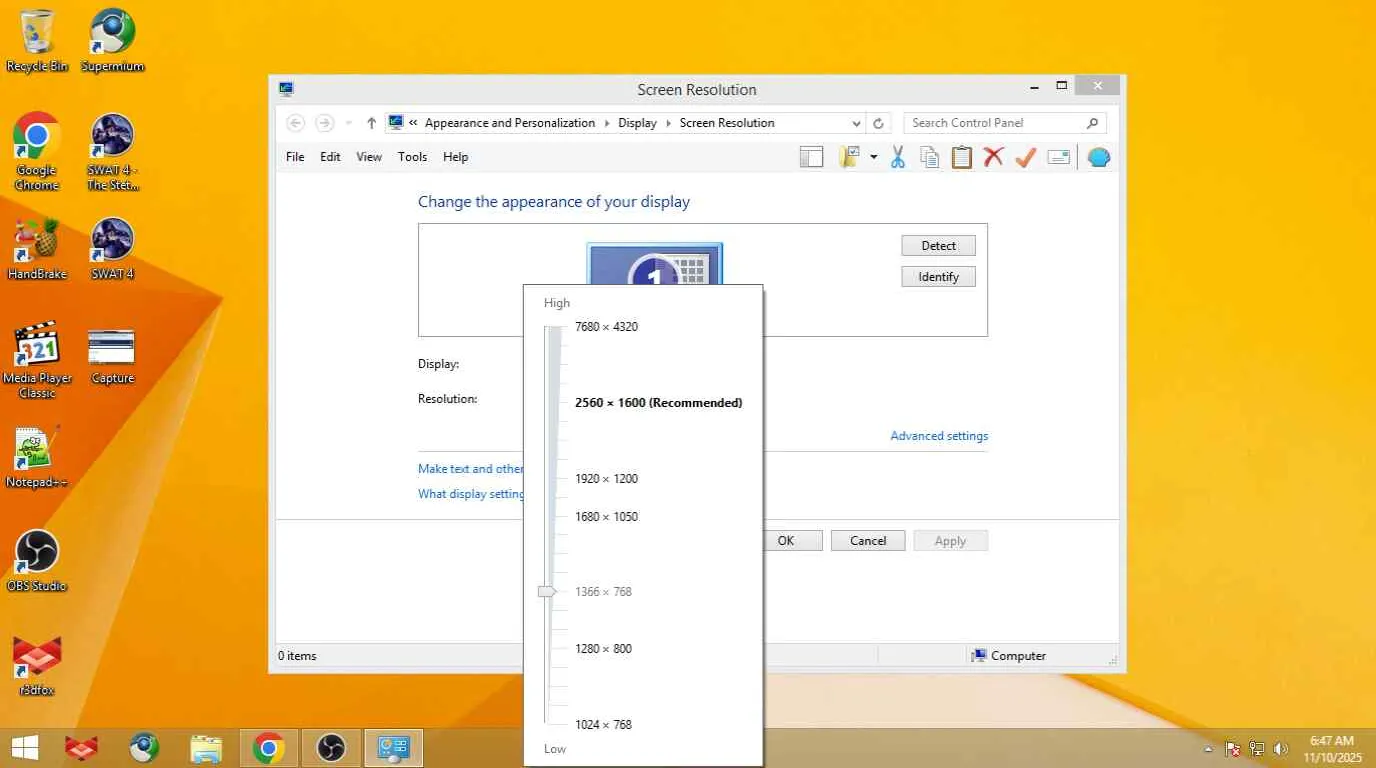Click the 'What display settings' link
The image size is (1376, 768).
(x=471, y=494)
